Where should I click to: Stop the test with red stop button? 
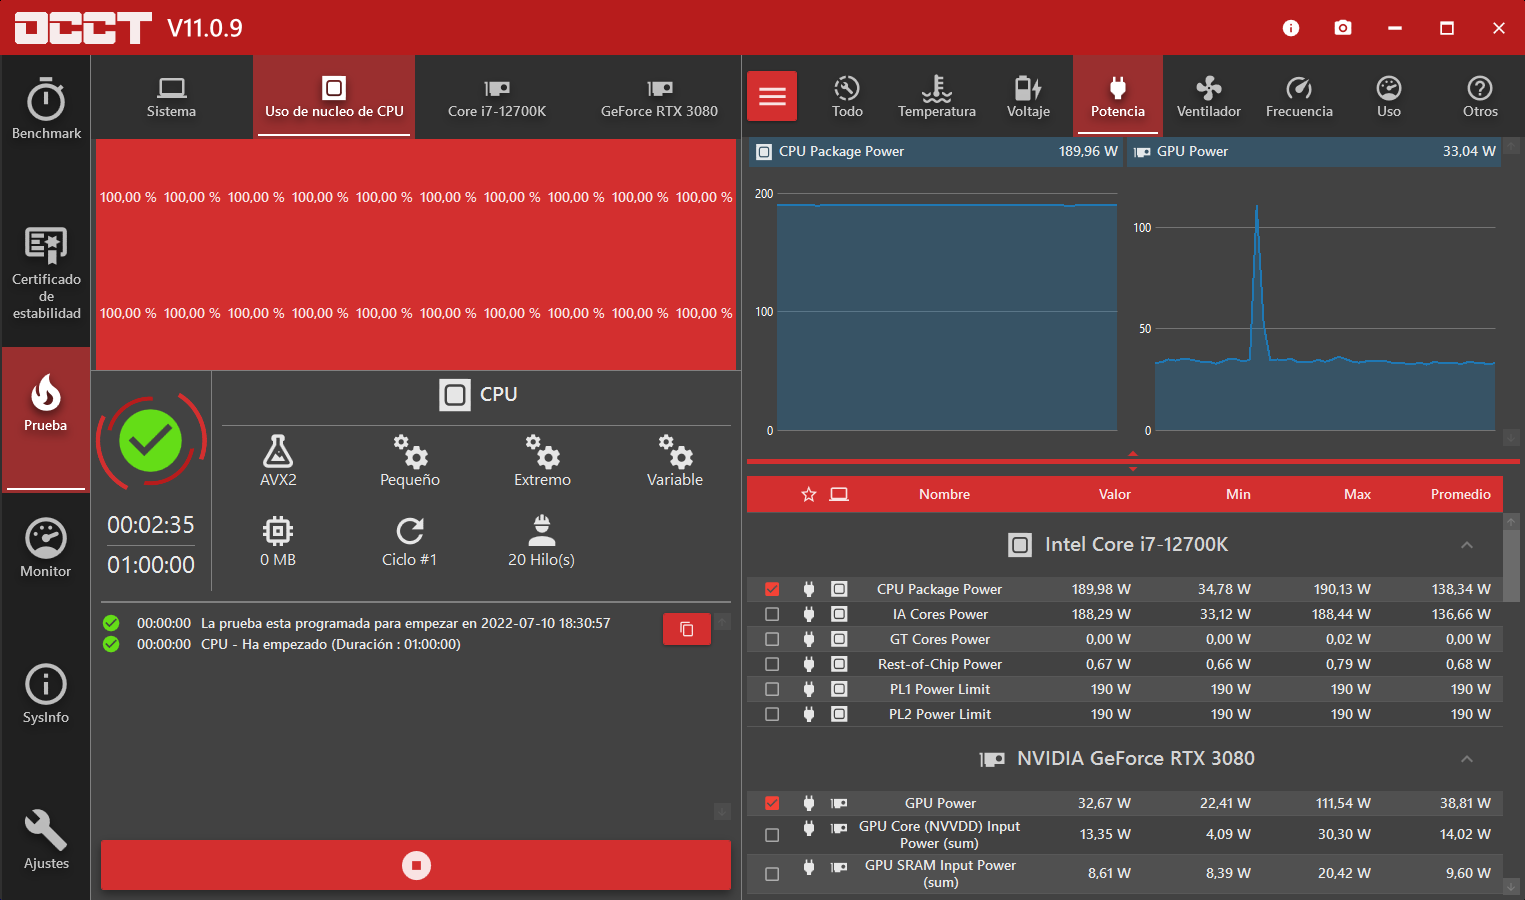pyautogui.click(x=416, y=865)
